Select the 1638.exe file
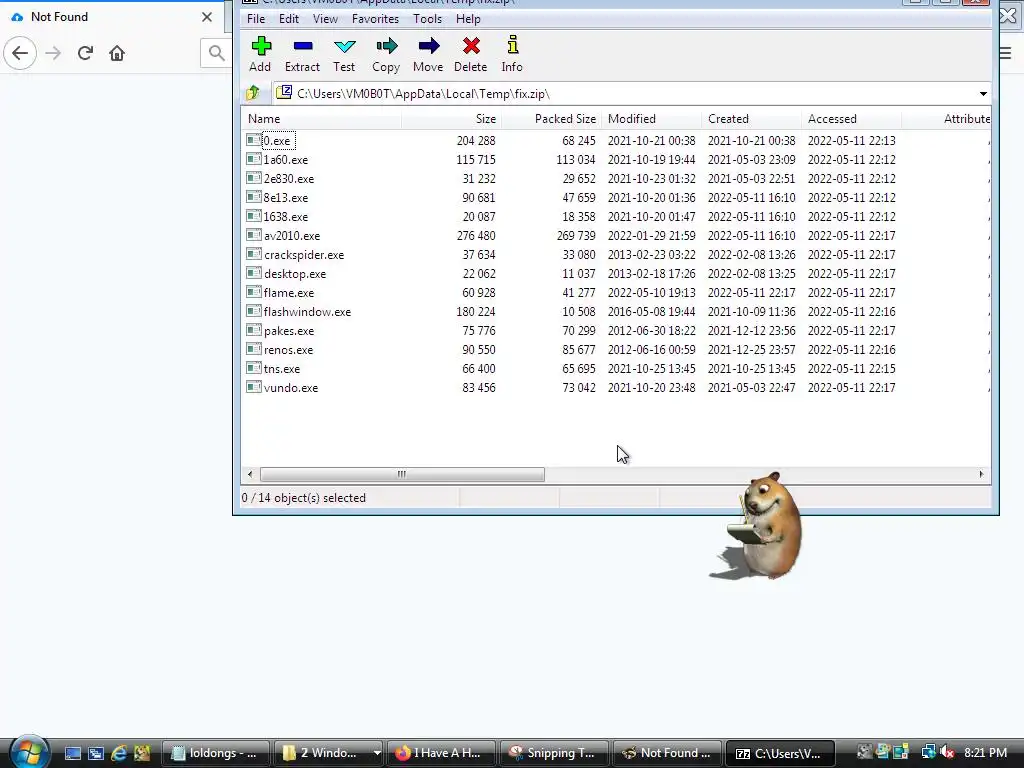This screenshot has height=768, width=1024. coord(285,216)
